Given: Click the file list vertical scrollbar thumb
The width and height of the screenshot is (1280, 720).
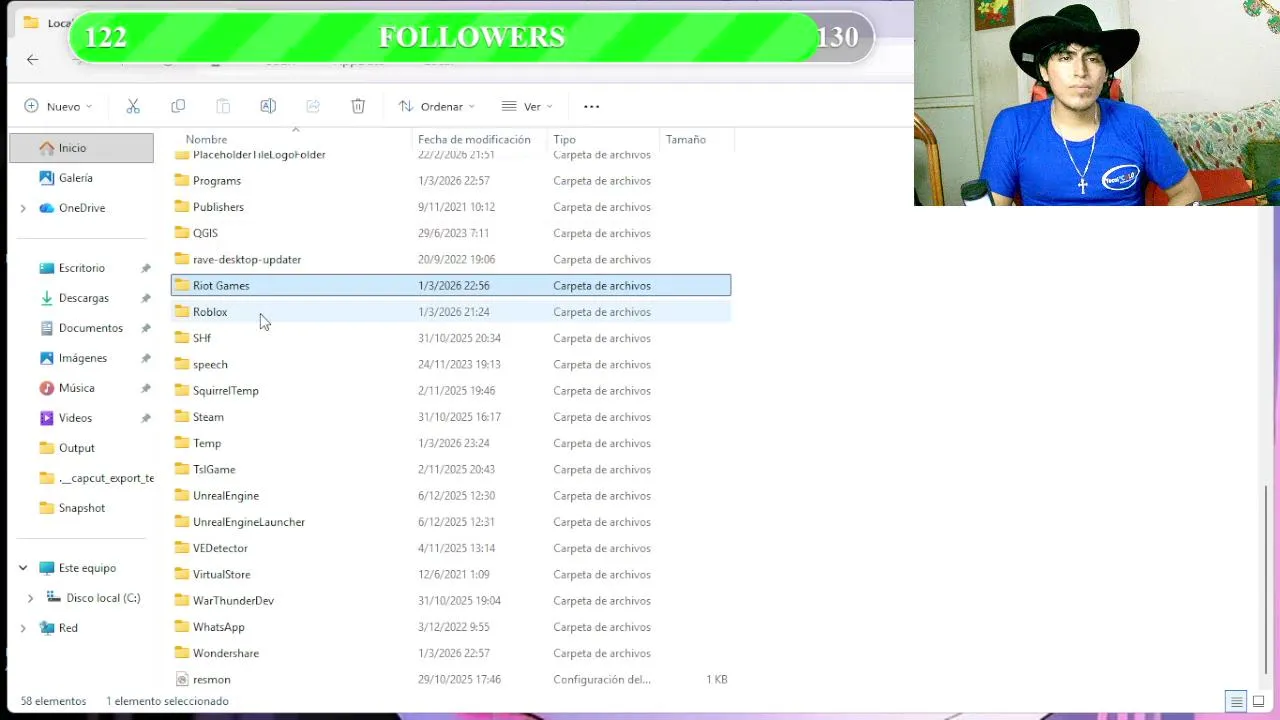Looking at the screenshot, I should pyautogui.click(x=1267, y=580).
